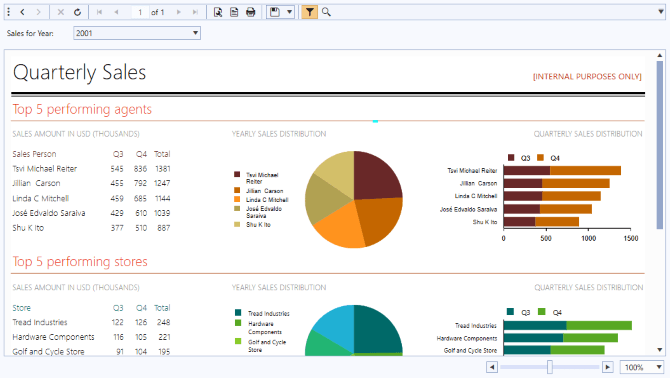
Task: Toggle the parameters area filter button
Action: pos(309,12)
